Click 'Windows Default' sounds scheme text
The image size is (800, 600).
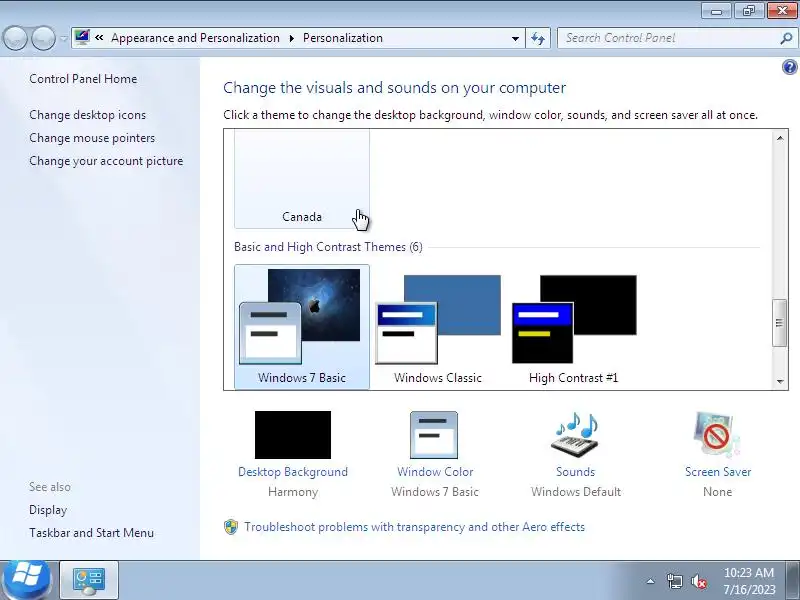[576, 492]
